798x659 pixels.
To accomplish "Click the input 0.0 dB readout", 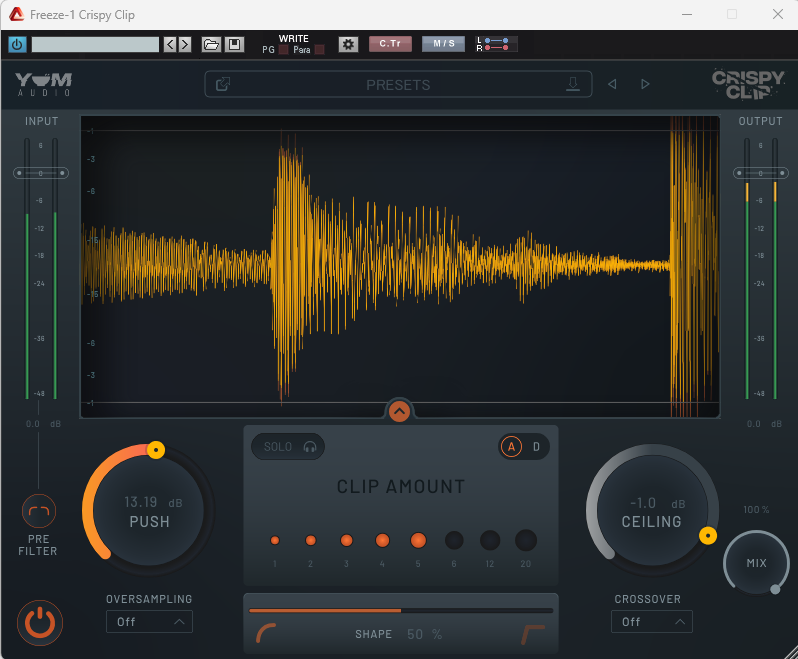I will click(43, 424).
